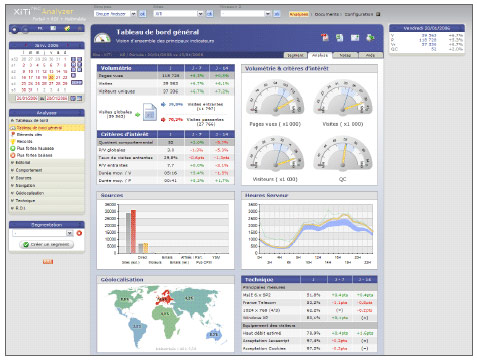Open the PDF export icon in header
Viewport: 477px width, 362px height.
[x=325, y=37]
